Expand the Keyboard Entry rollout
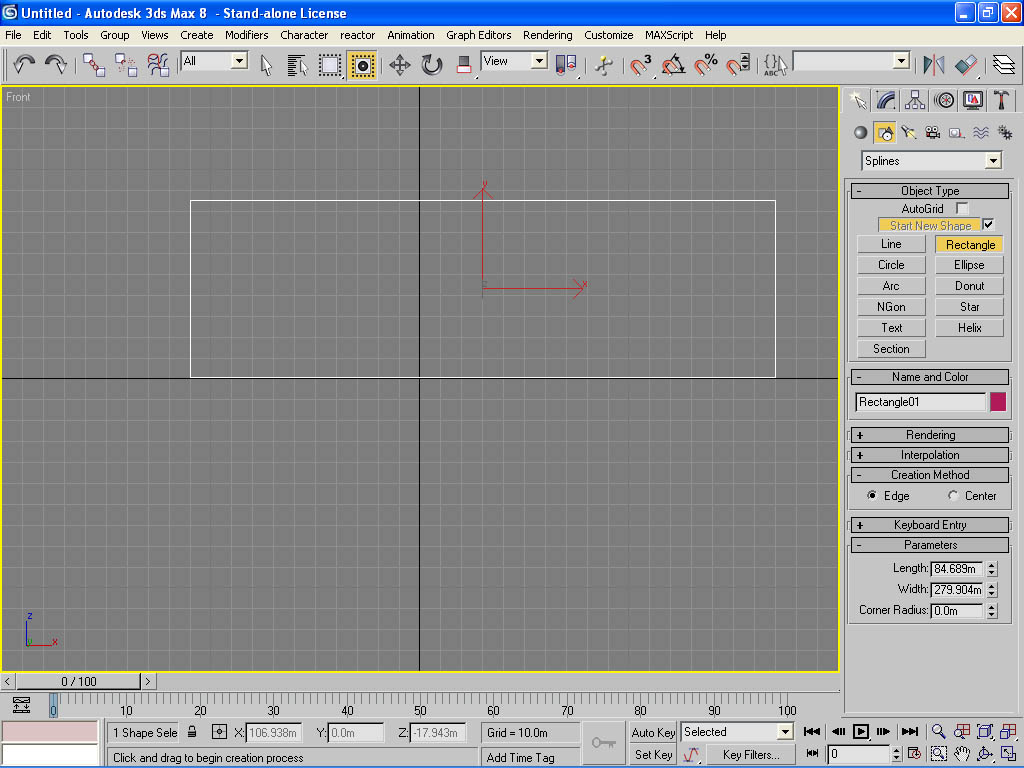1024x768 pixels. (930, 525)
